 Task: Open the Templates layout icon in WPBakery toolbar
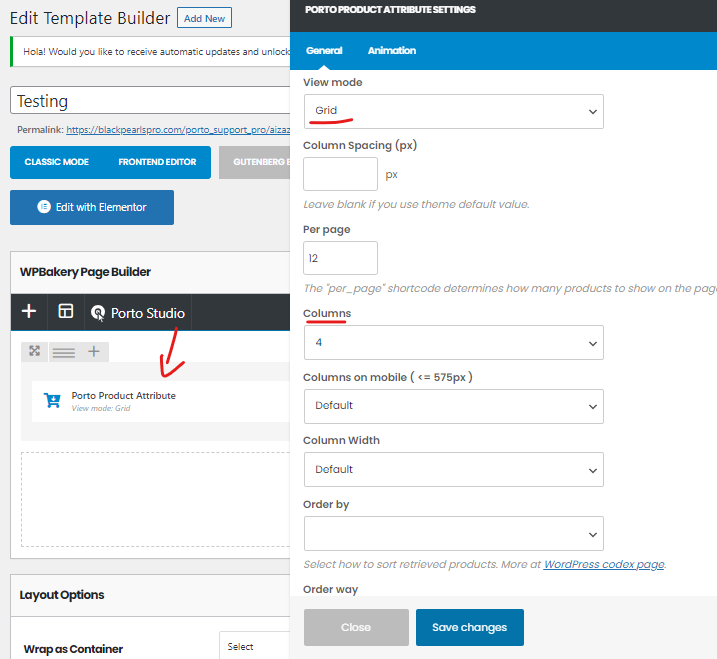(66, 311)
